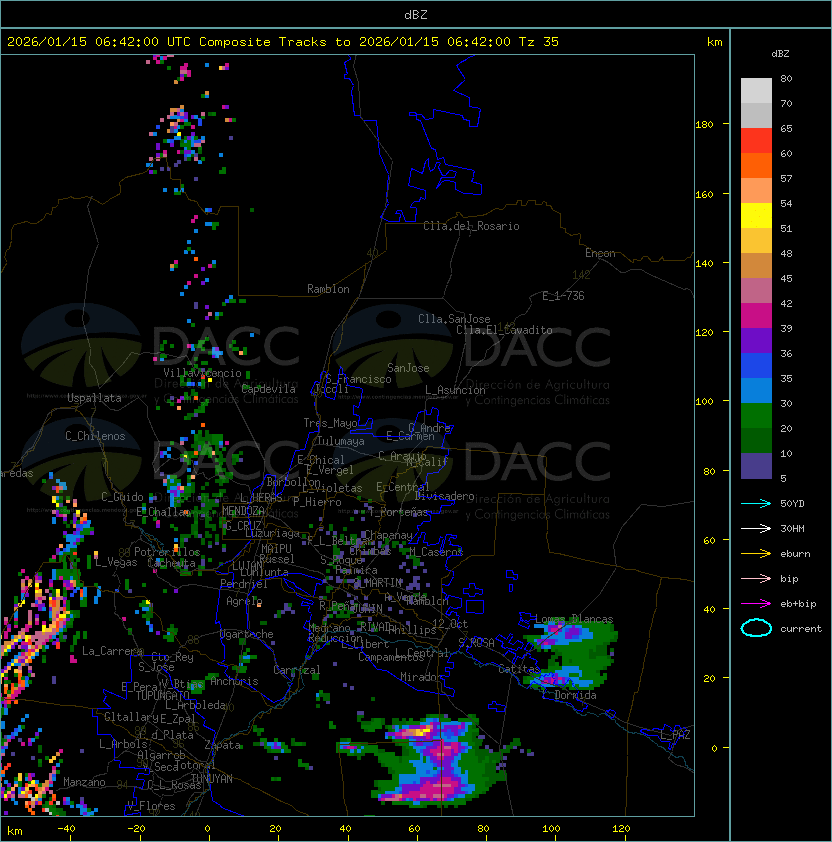Viewport: 832px width, 842px height.
Task: Click the TUNUYAN place label
Action: click(x=212, y=779)
